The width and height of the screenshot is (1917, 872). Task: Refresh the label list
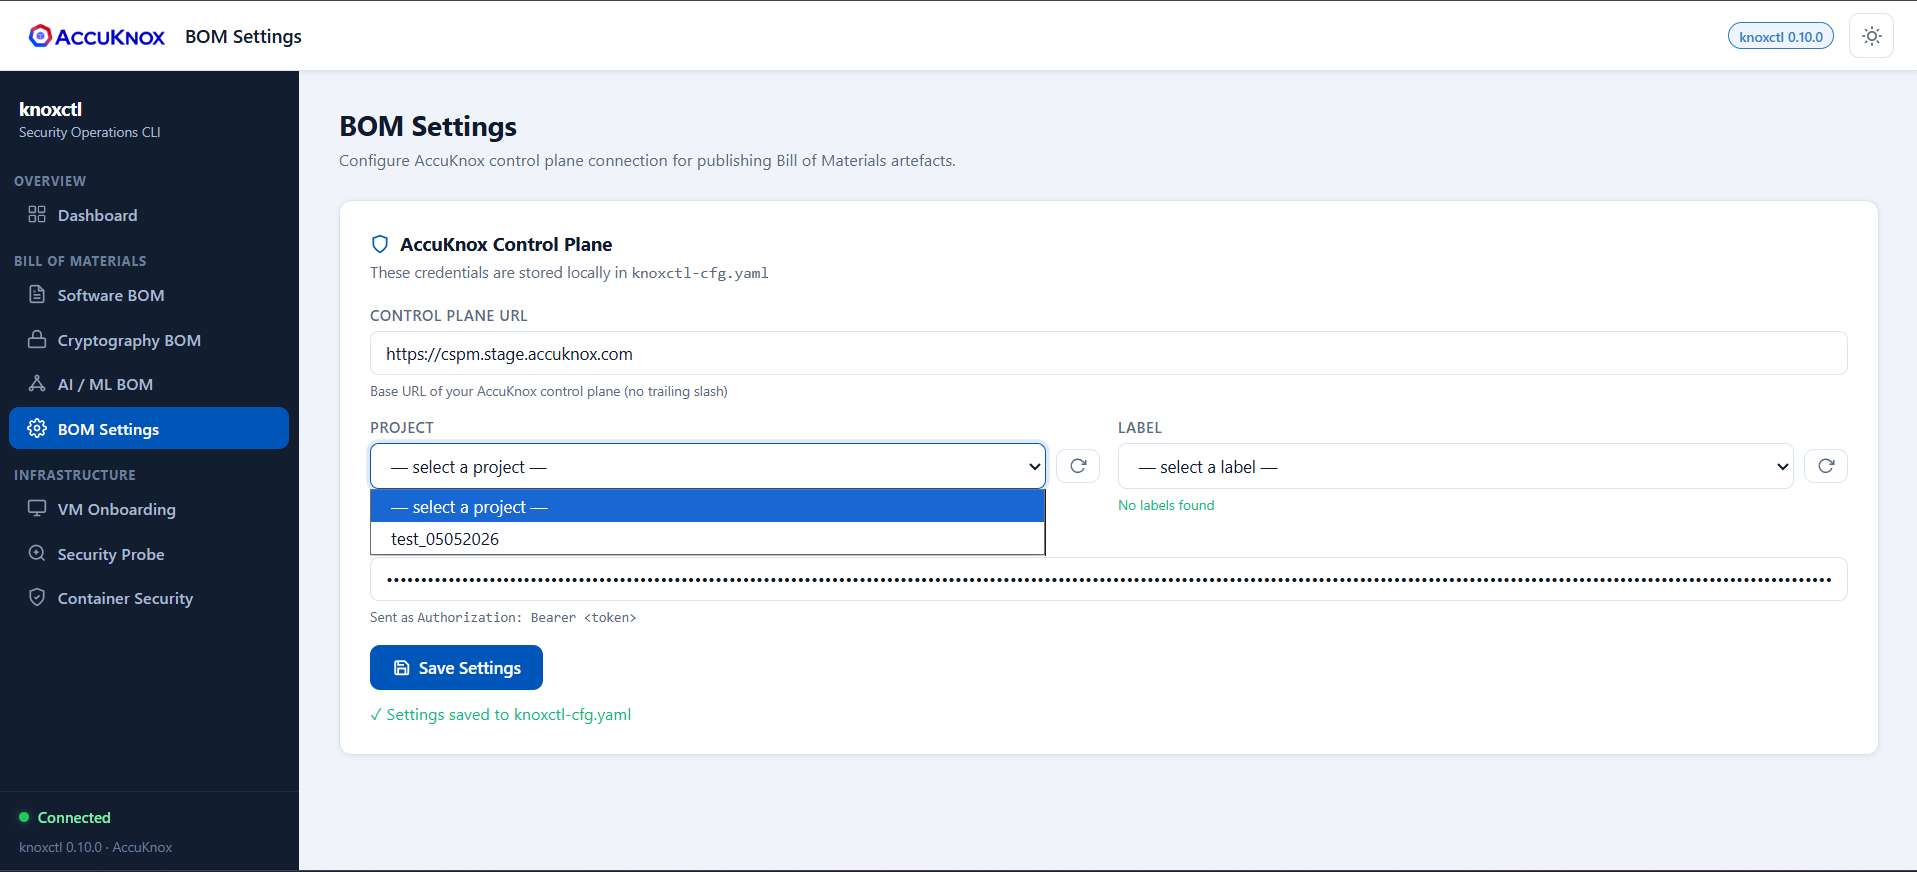point(1826,466)
